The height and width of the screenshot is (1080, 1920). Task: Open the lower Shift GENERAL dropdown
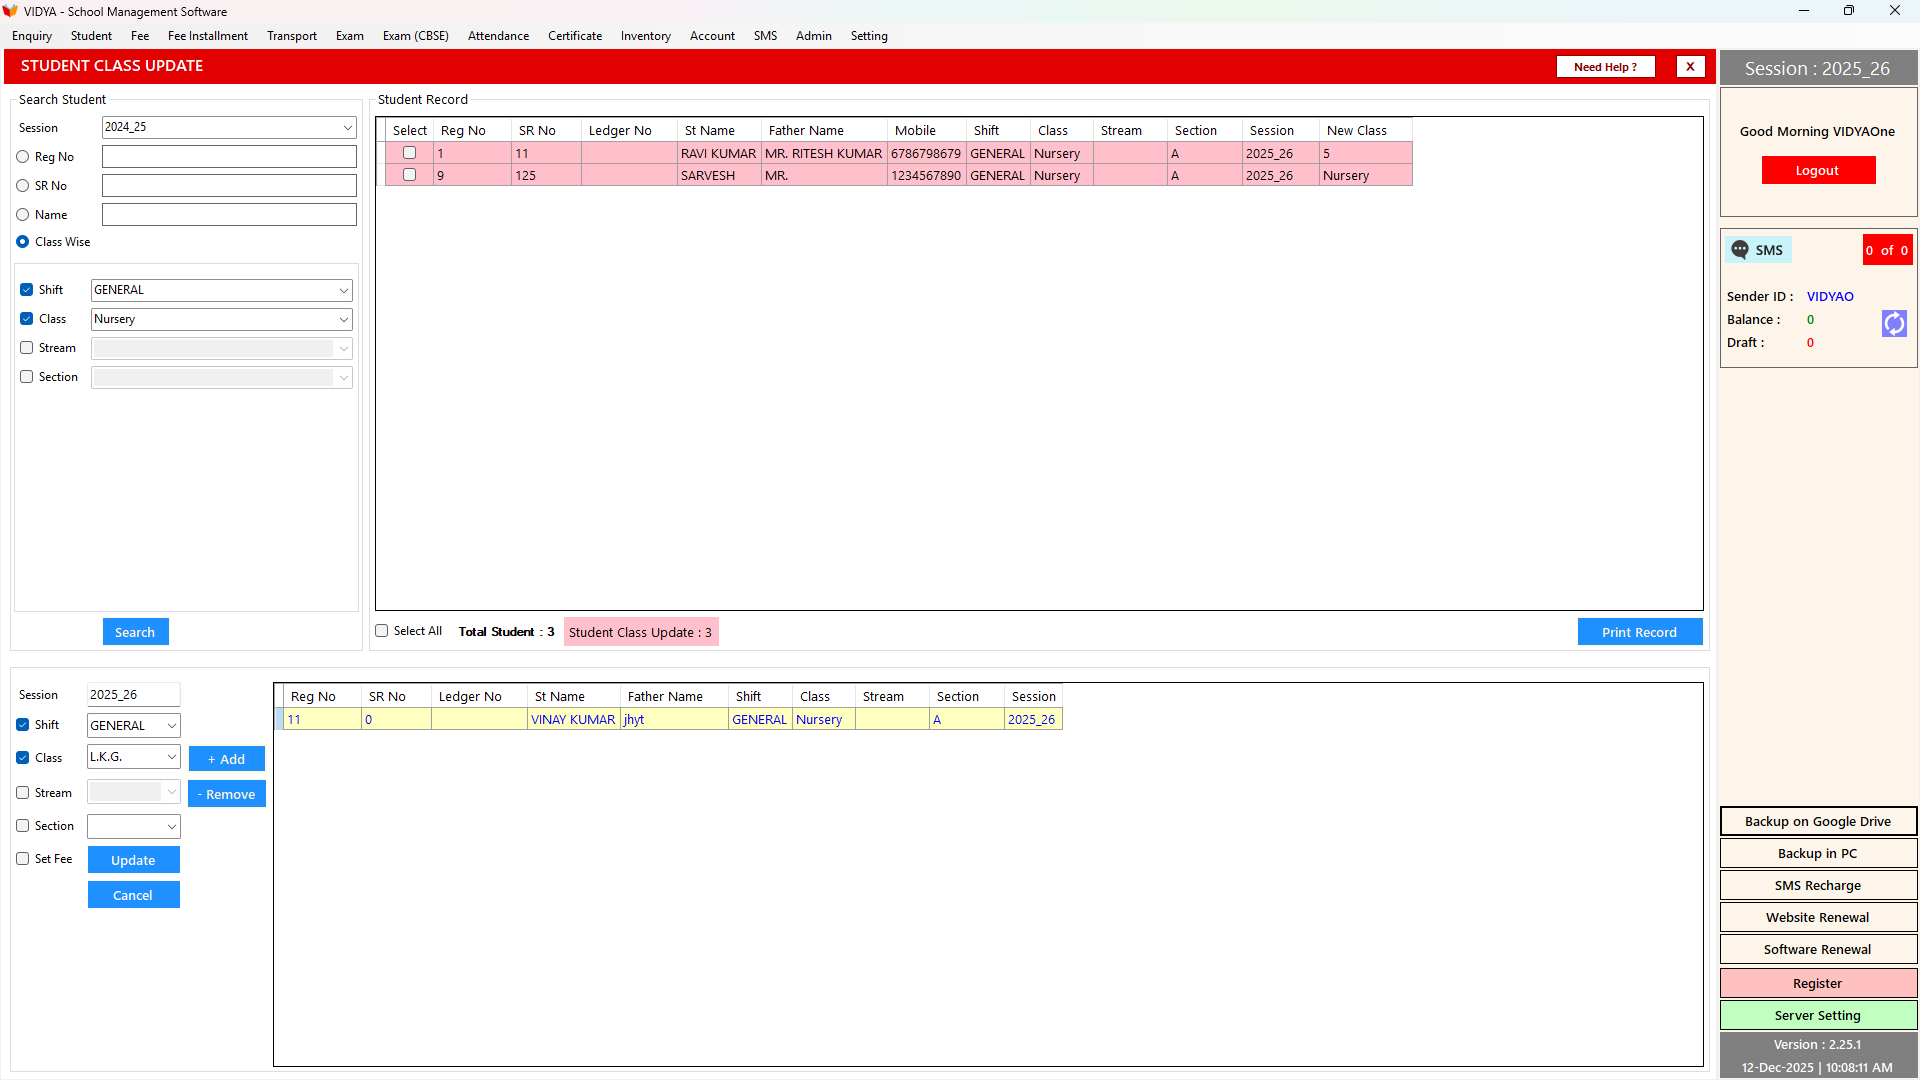click(133, 725)
